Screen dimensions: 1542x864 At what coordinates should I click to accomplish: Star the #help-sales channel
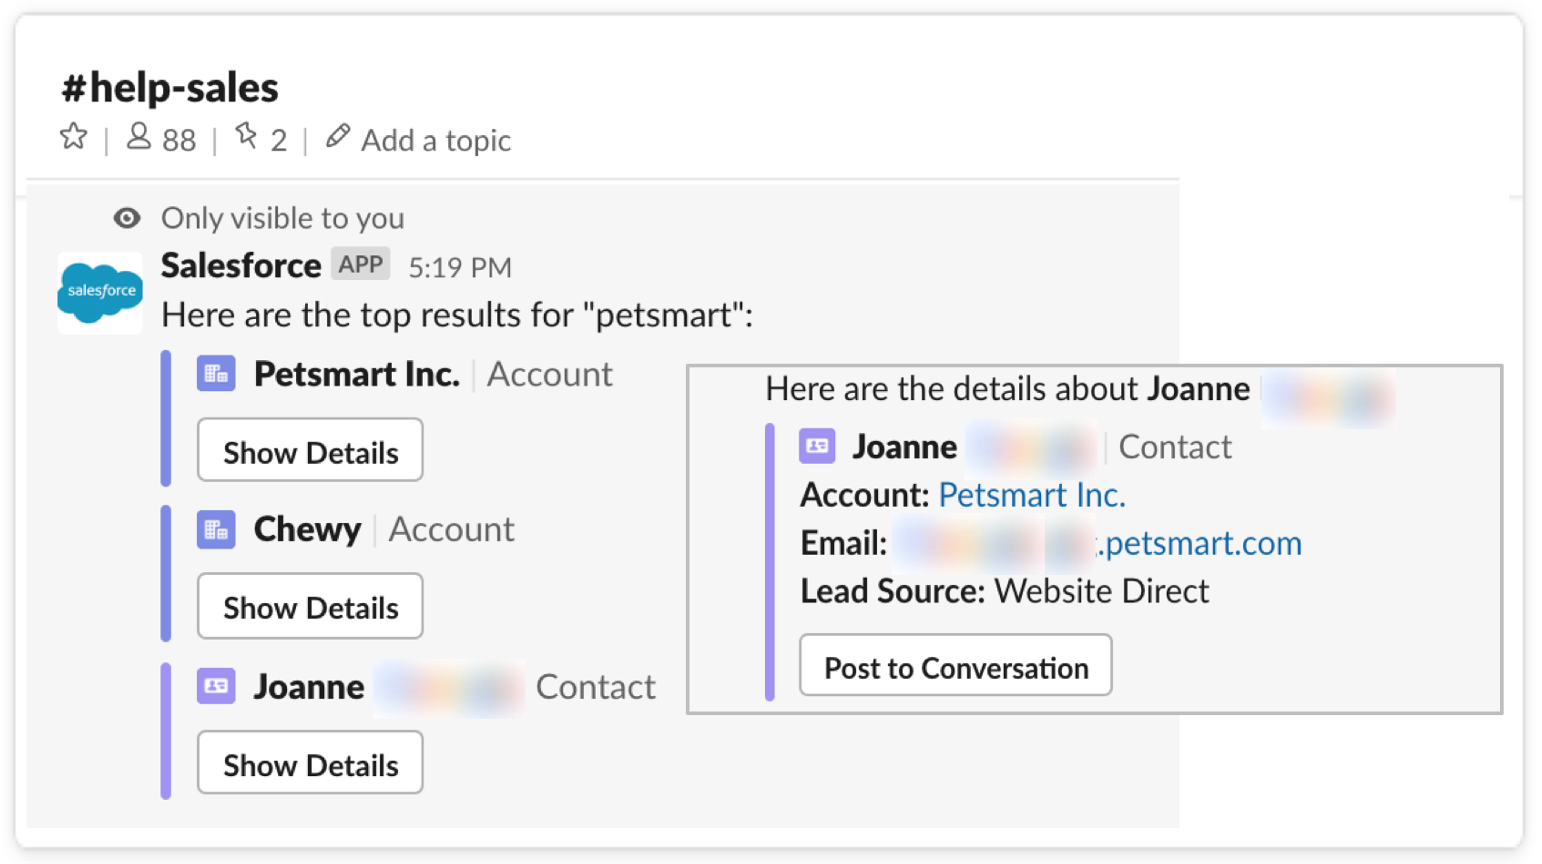73,136
